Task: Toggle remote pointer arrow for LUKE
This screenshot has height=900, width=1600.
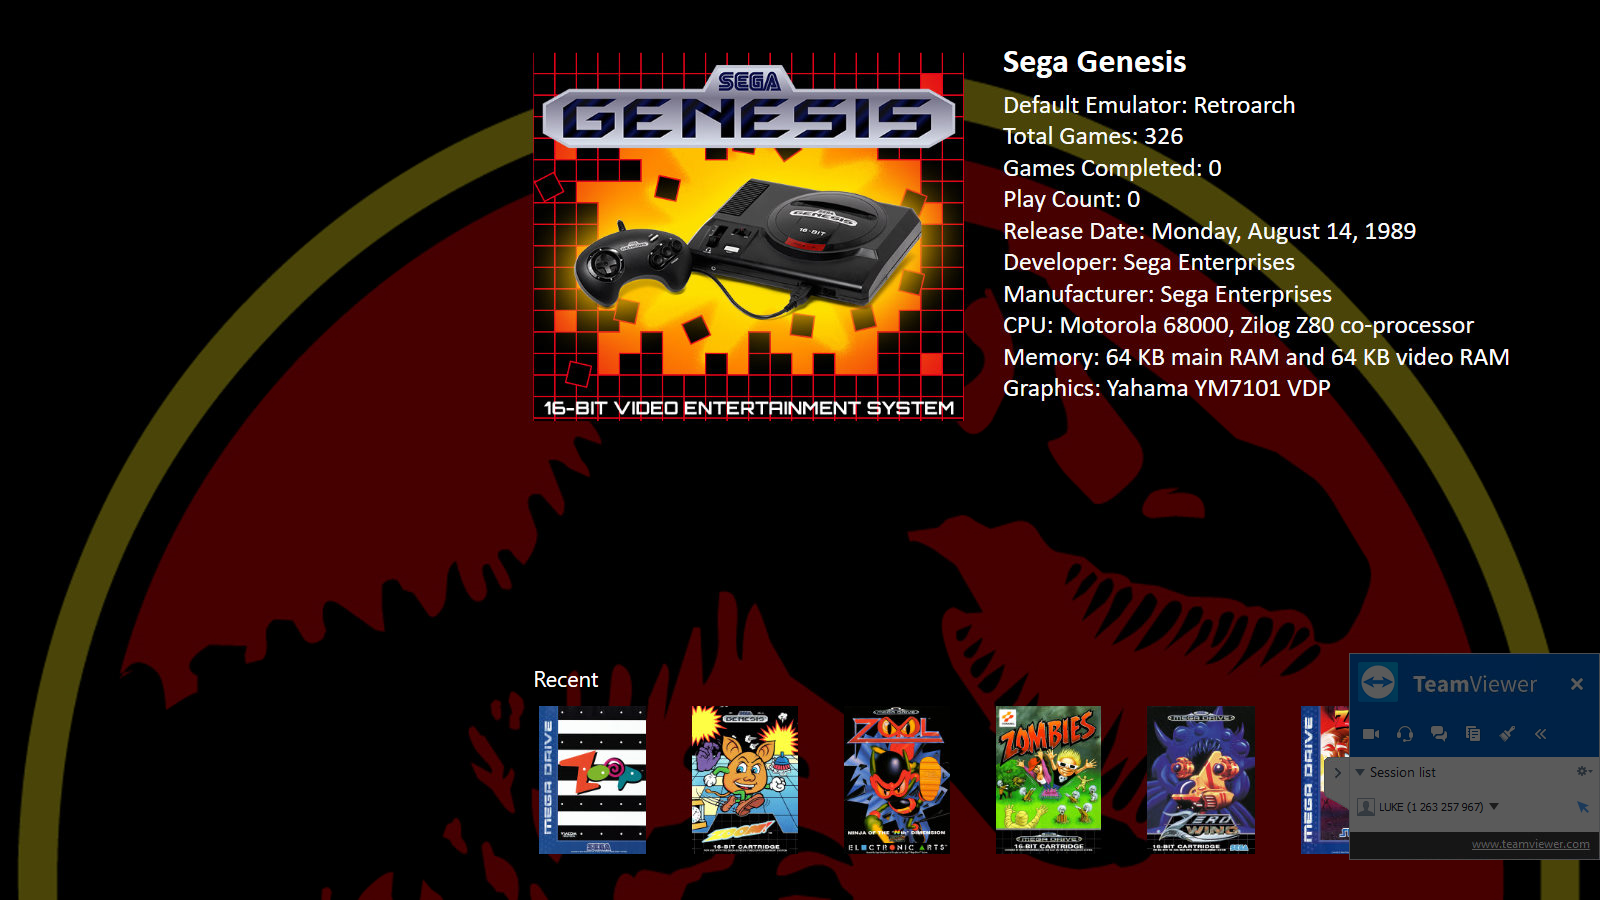Action: tap(1582, 807)
